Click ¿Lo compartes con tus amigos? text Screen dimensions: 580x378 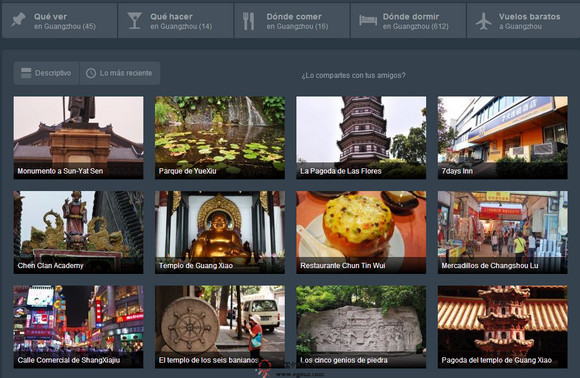coord(353,75)
